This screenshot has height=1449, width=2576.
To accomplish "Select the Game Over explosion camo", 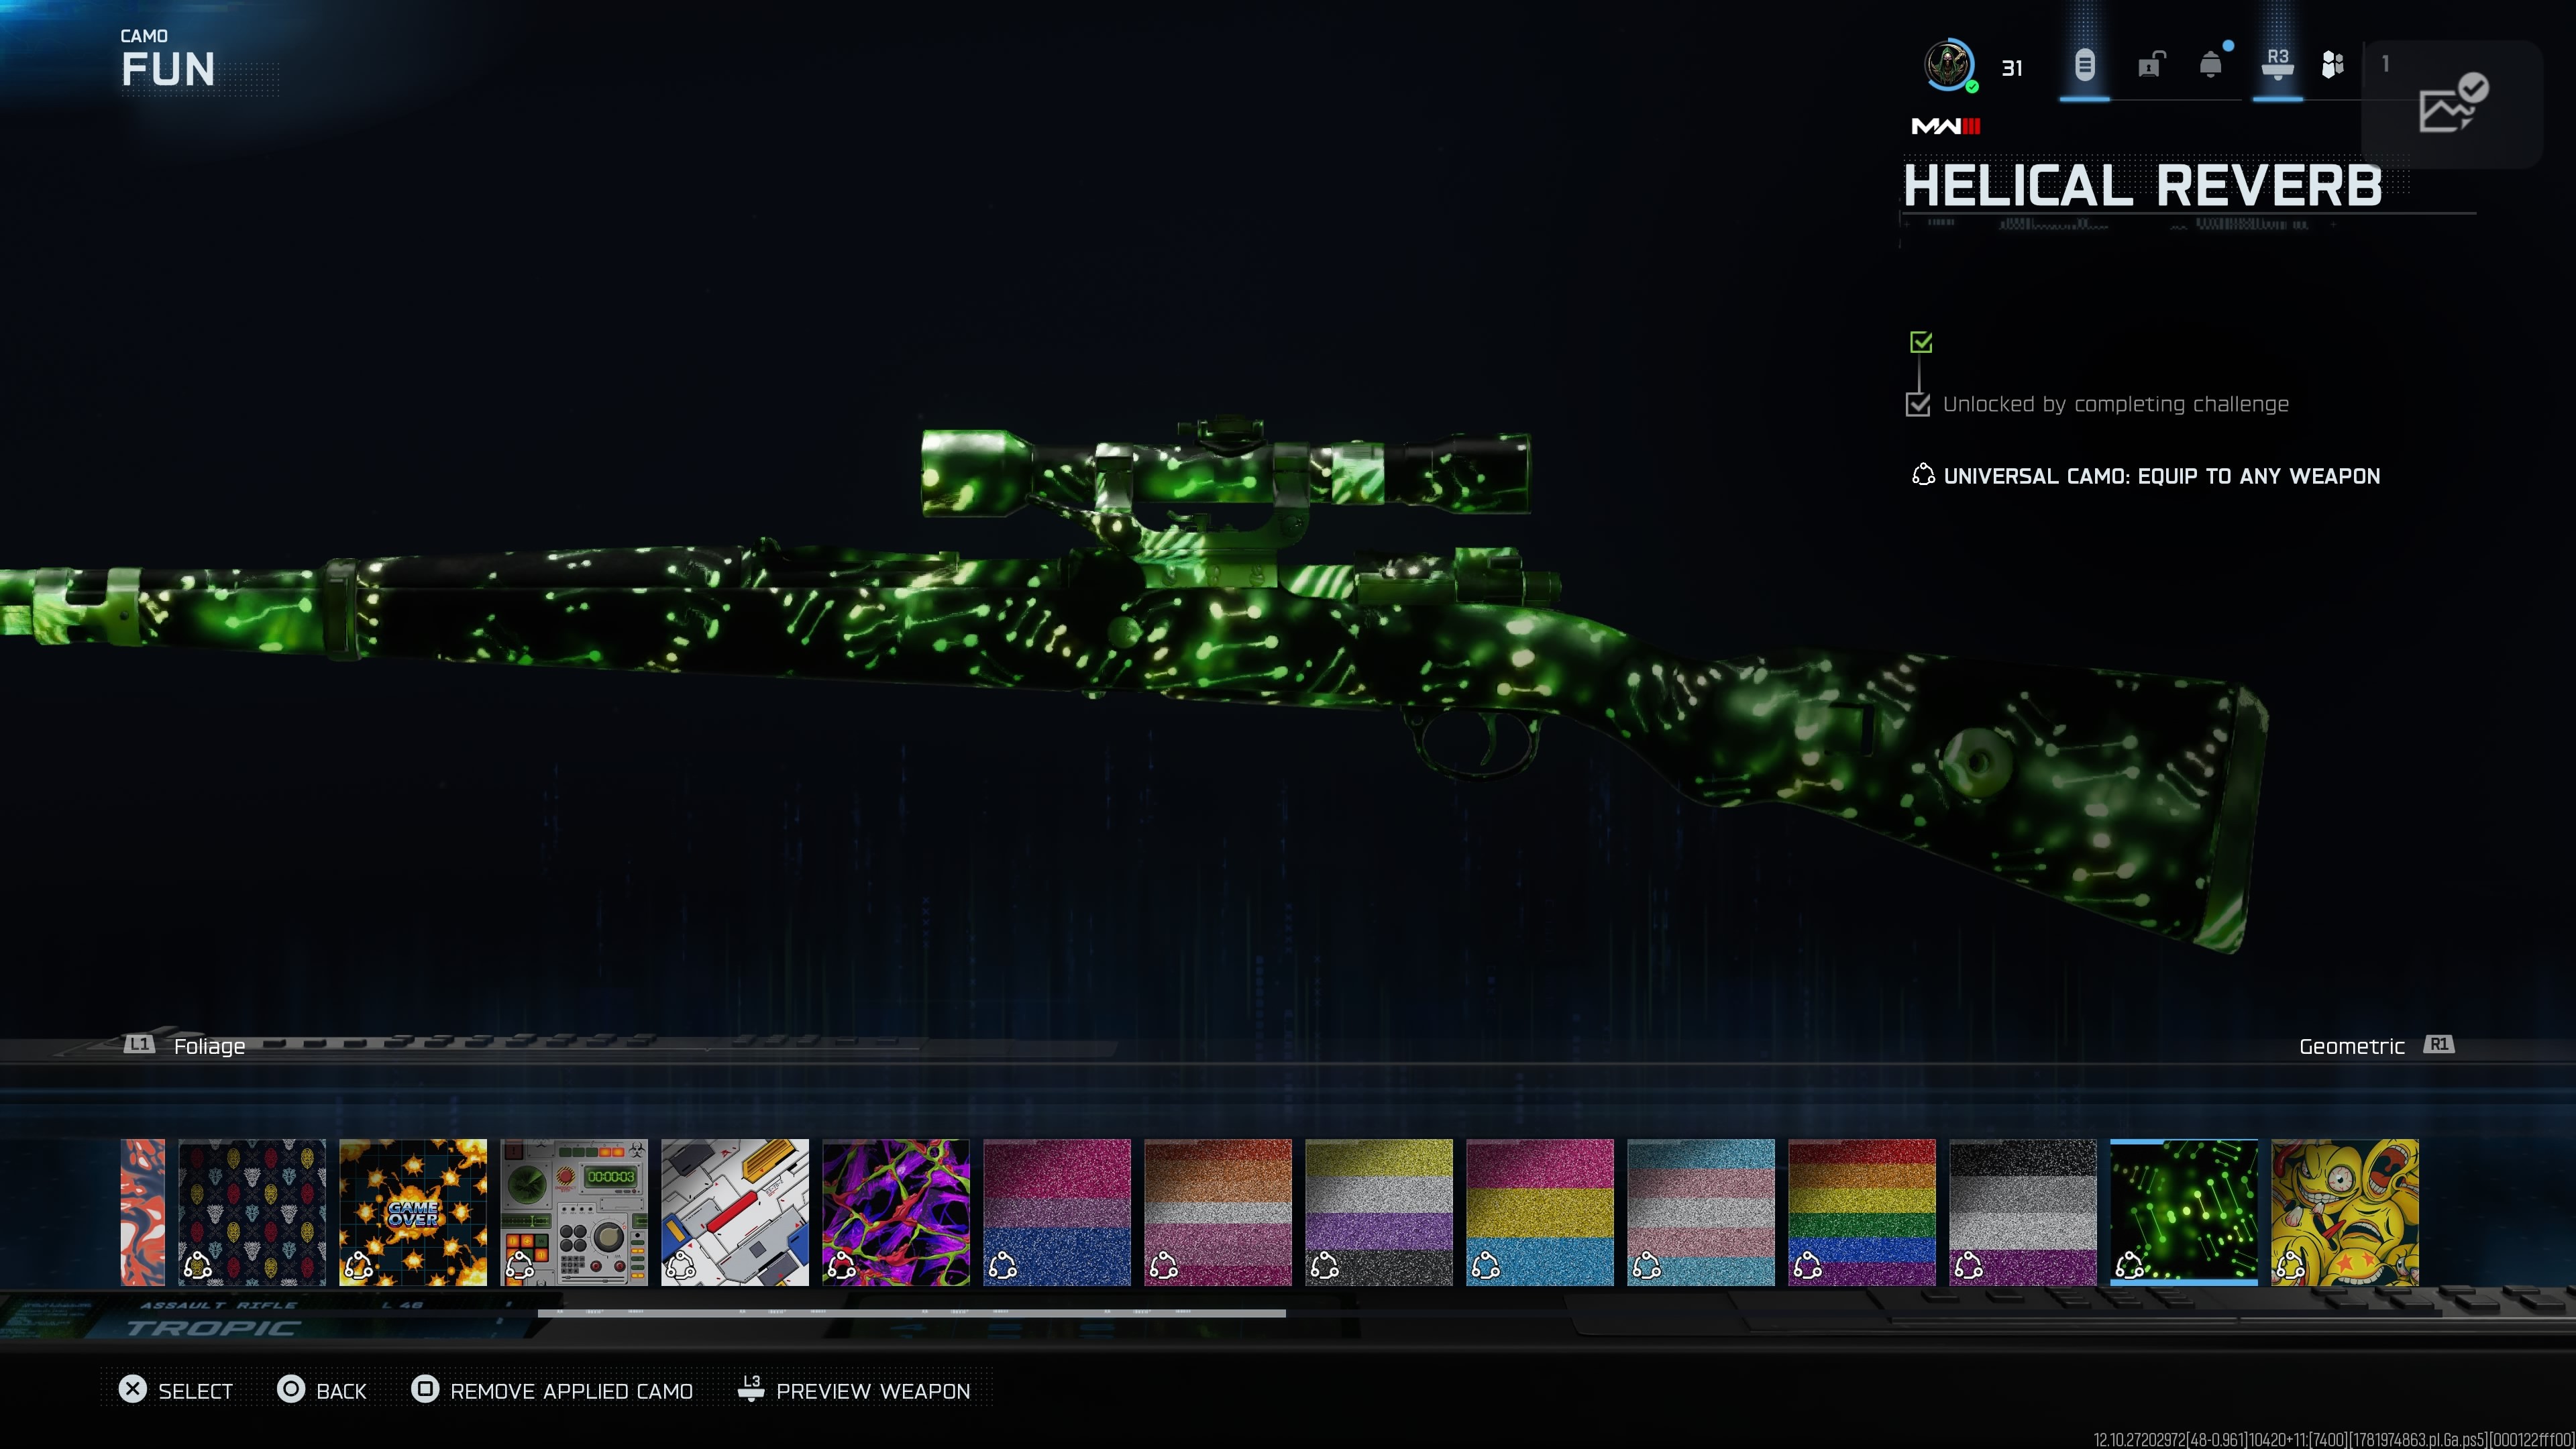I will pos(413,1212).
